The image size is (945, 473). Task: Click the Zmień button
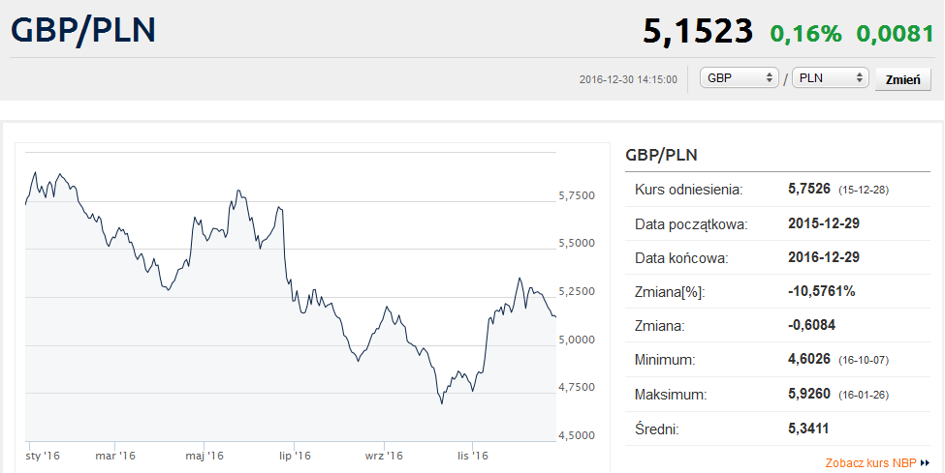coord(903,80)
